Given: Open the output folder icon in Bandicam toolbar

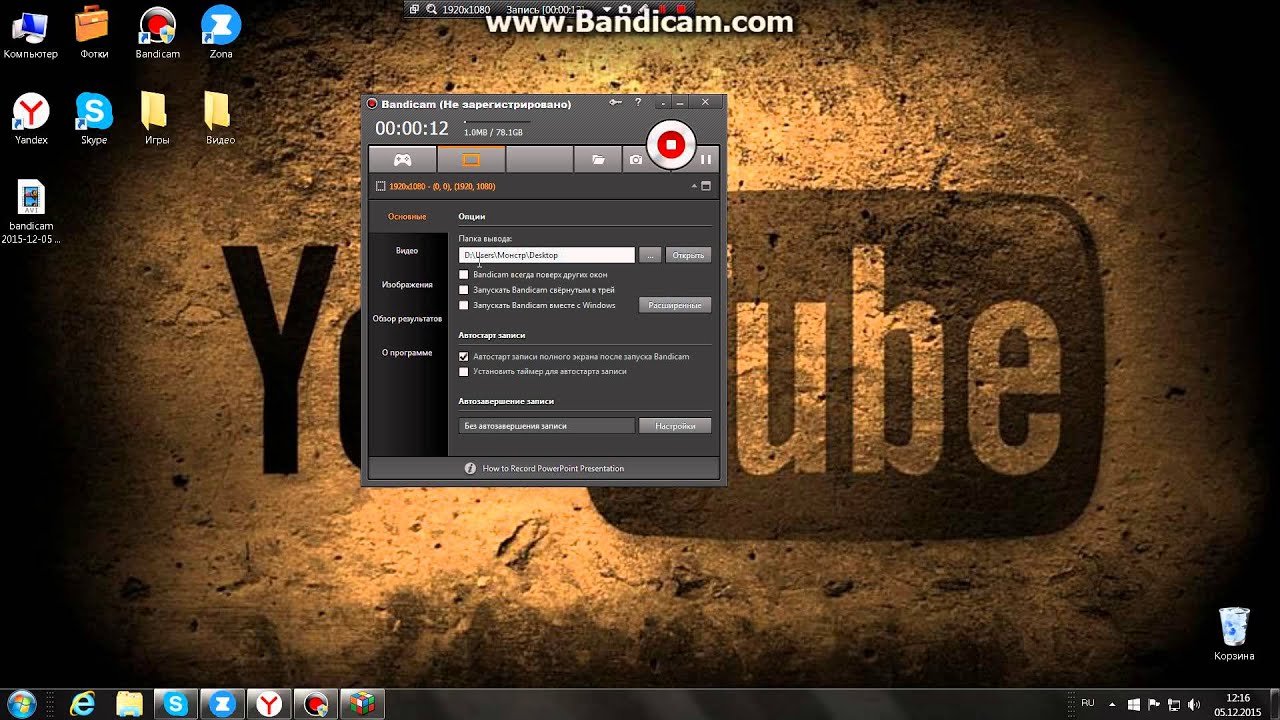Looking at the screenshot, I should tap(598, 159).
